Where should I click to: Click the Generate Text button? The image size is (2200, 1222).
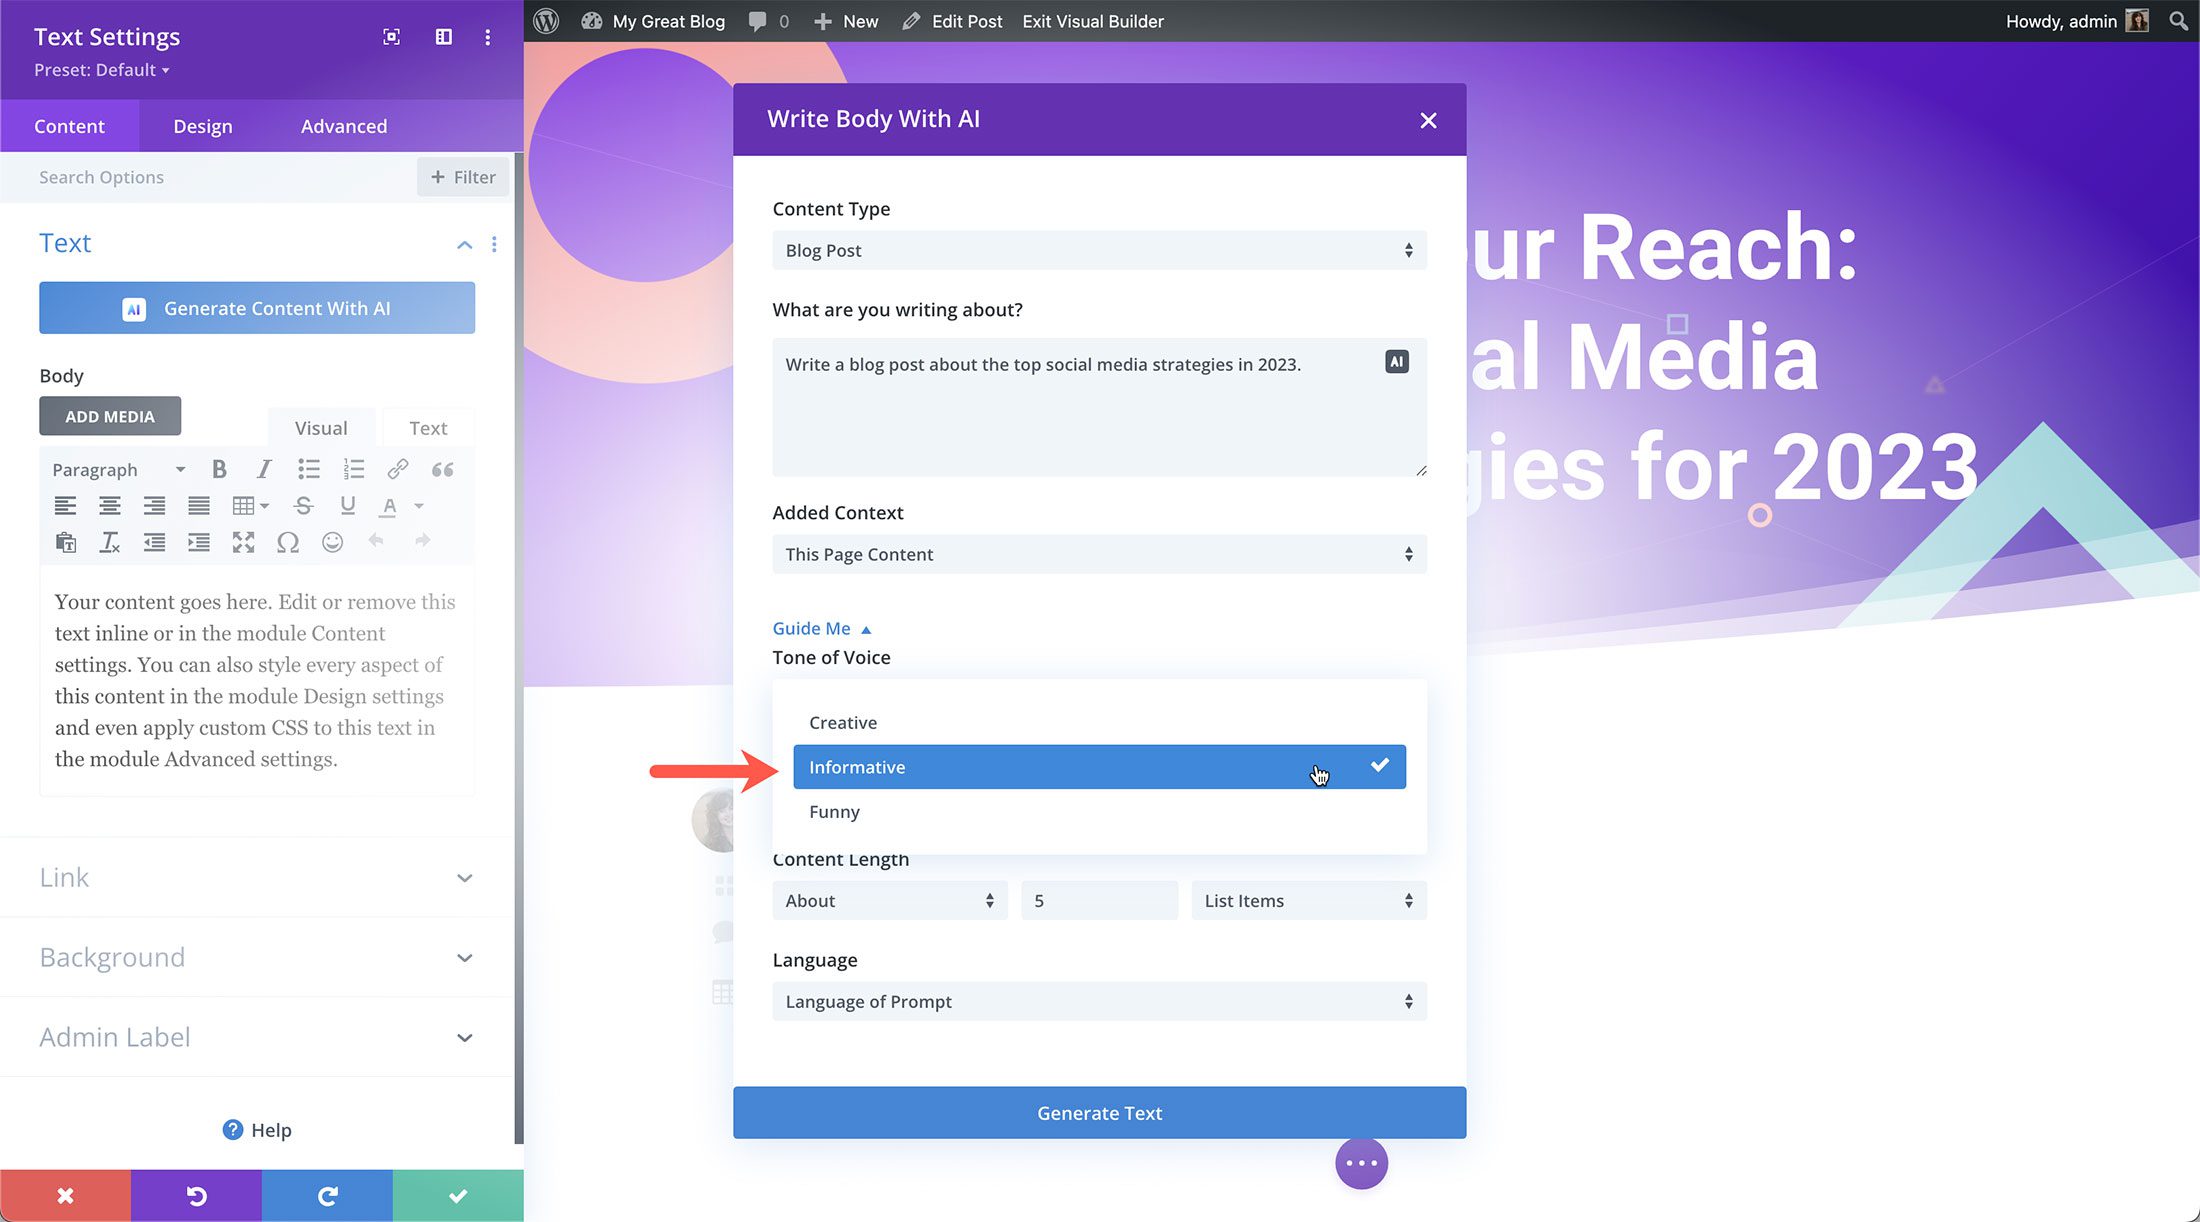1098,1112
